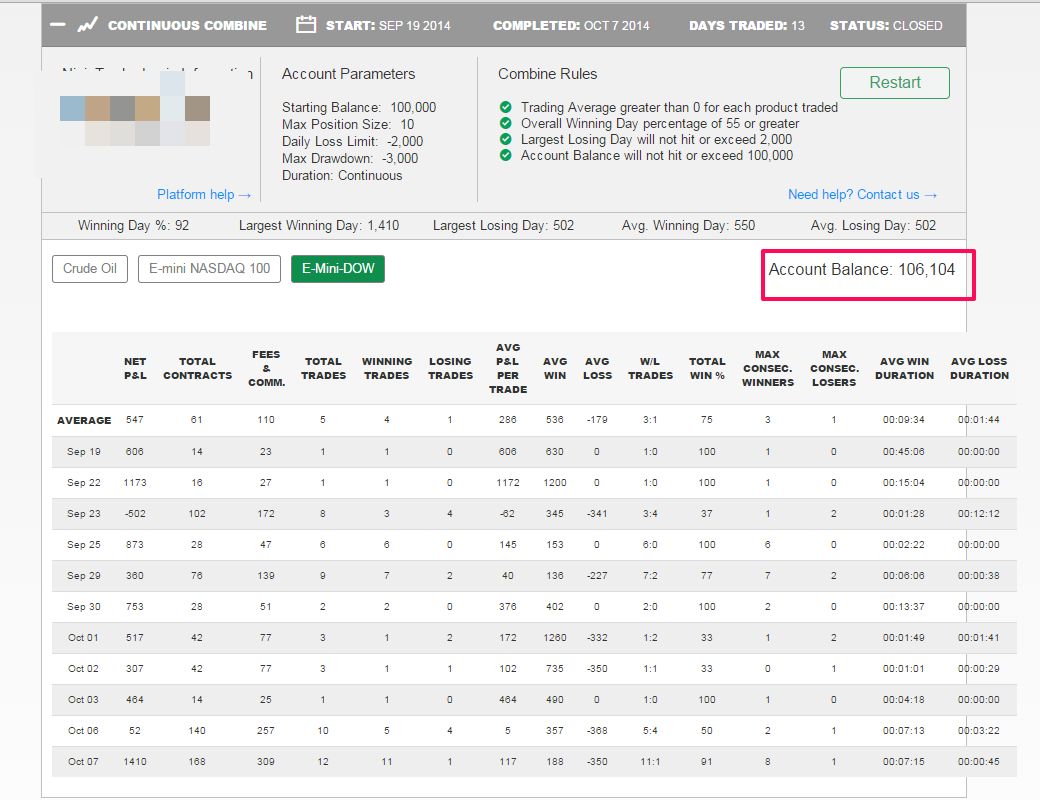Click the Winning Day %: 92 statistic
Image resolution: width=1040 pixels, height=800 pixels.
133,226
